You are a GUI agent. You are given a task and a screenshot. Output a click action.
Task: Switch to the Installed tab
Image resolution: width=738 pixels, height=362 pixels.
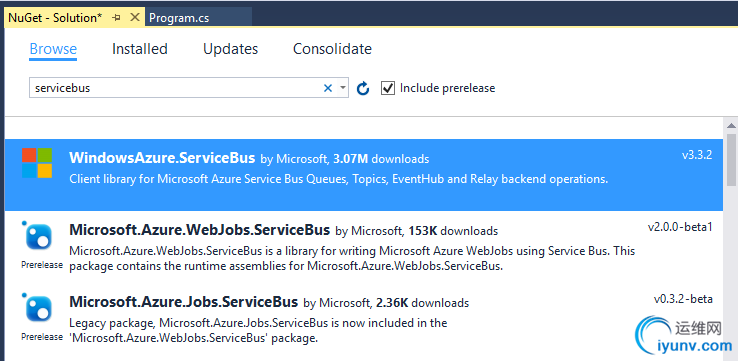point(140,49)
